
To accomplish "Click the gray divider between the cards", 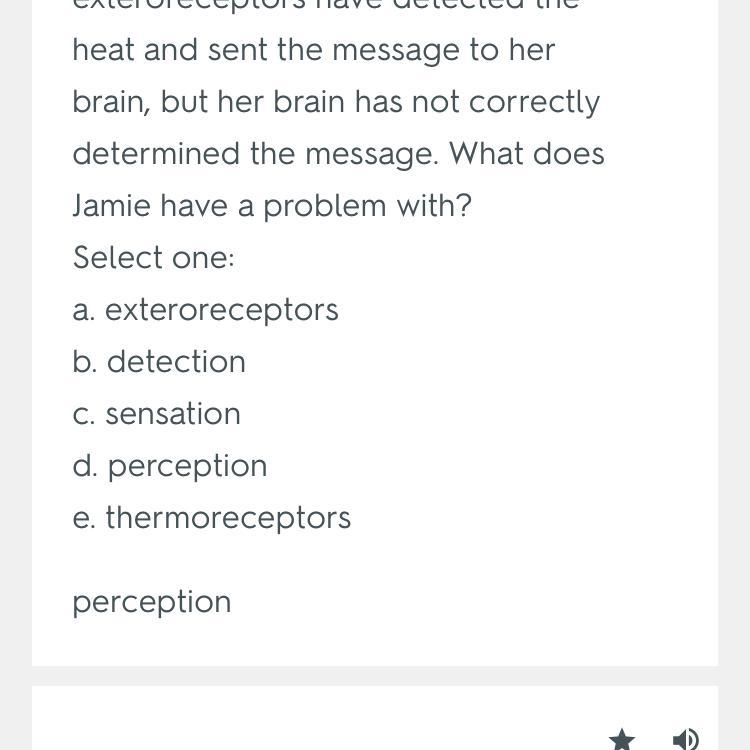I will point(375,676).
